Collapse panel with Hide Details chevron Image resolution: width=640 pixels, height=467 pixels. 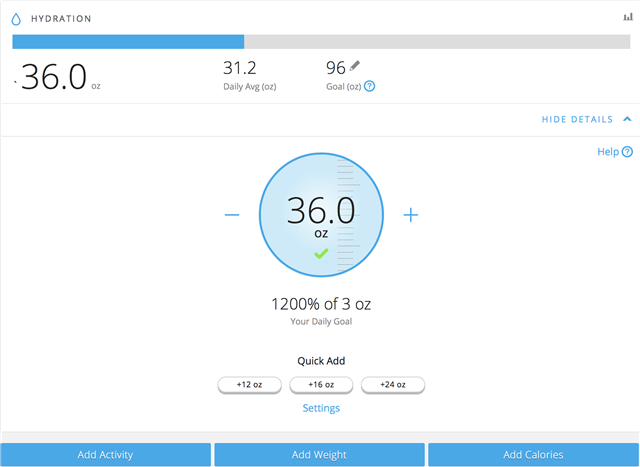tap(627, 119)
